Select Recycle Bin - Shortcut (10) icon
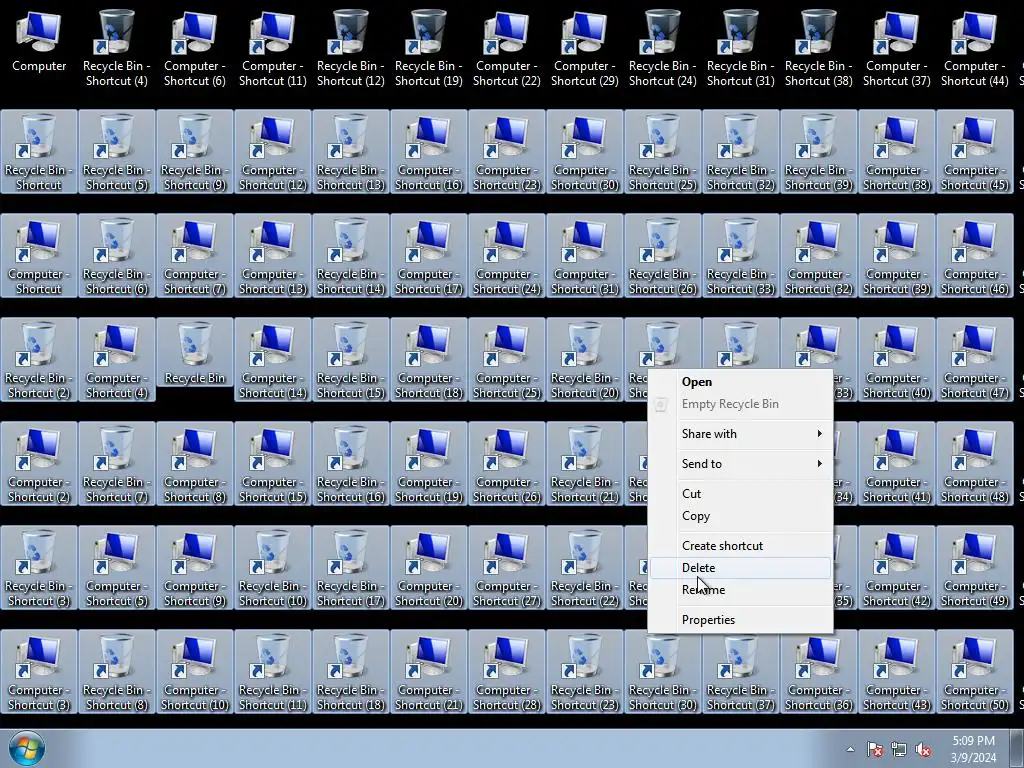 coord(273,568)
